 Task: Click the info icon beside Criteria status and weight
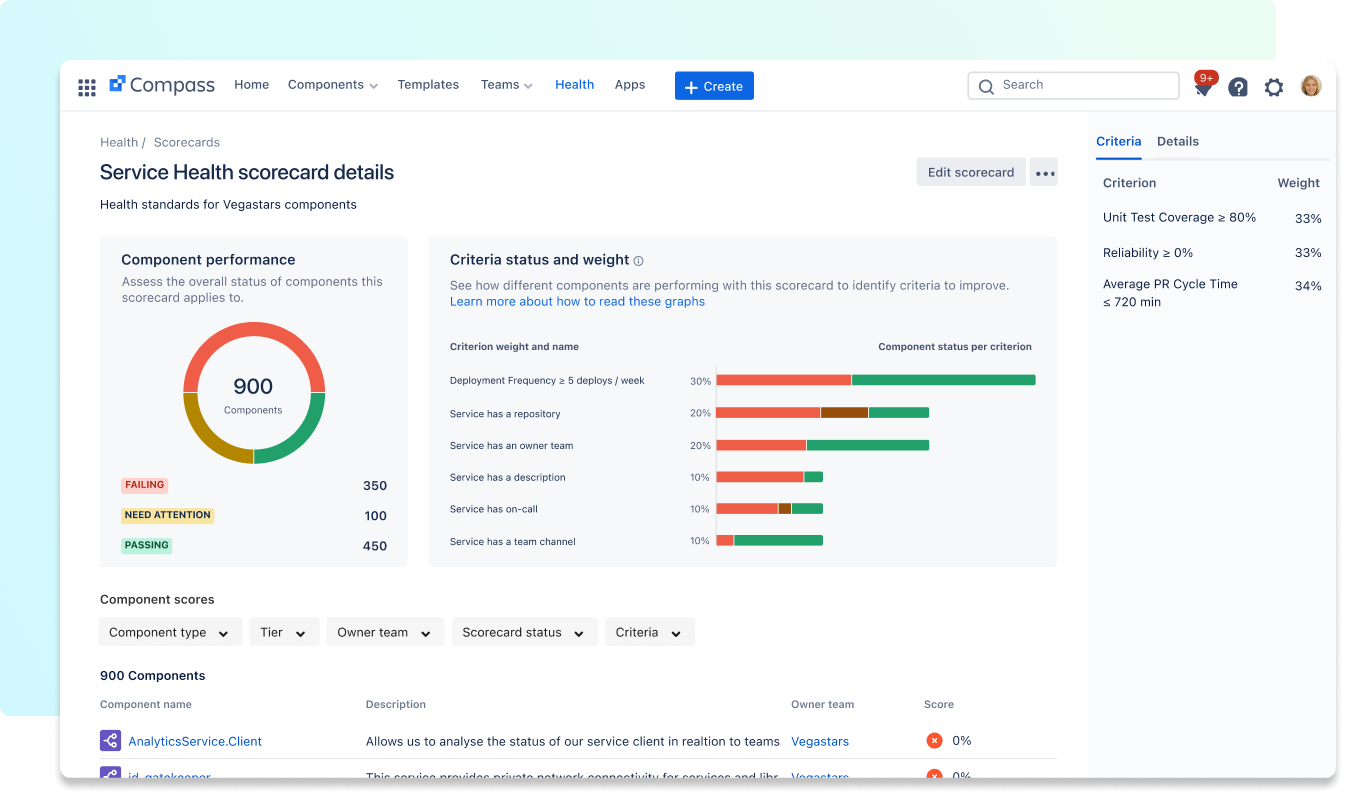(x=638, y=261)
